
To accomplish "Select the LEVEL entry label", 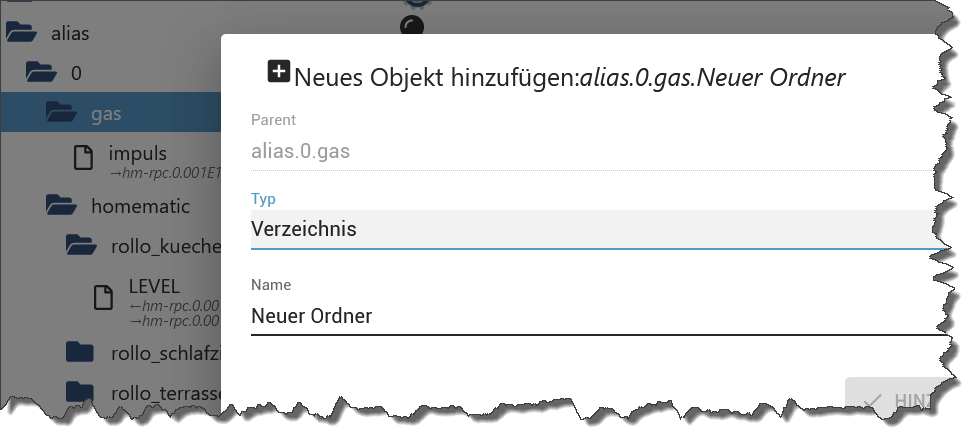I will click(x=154, y=286).
